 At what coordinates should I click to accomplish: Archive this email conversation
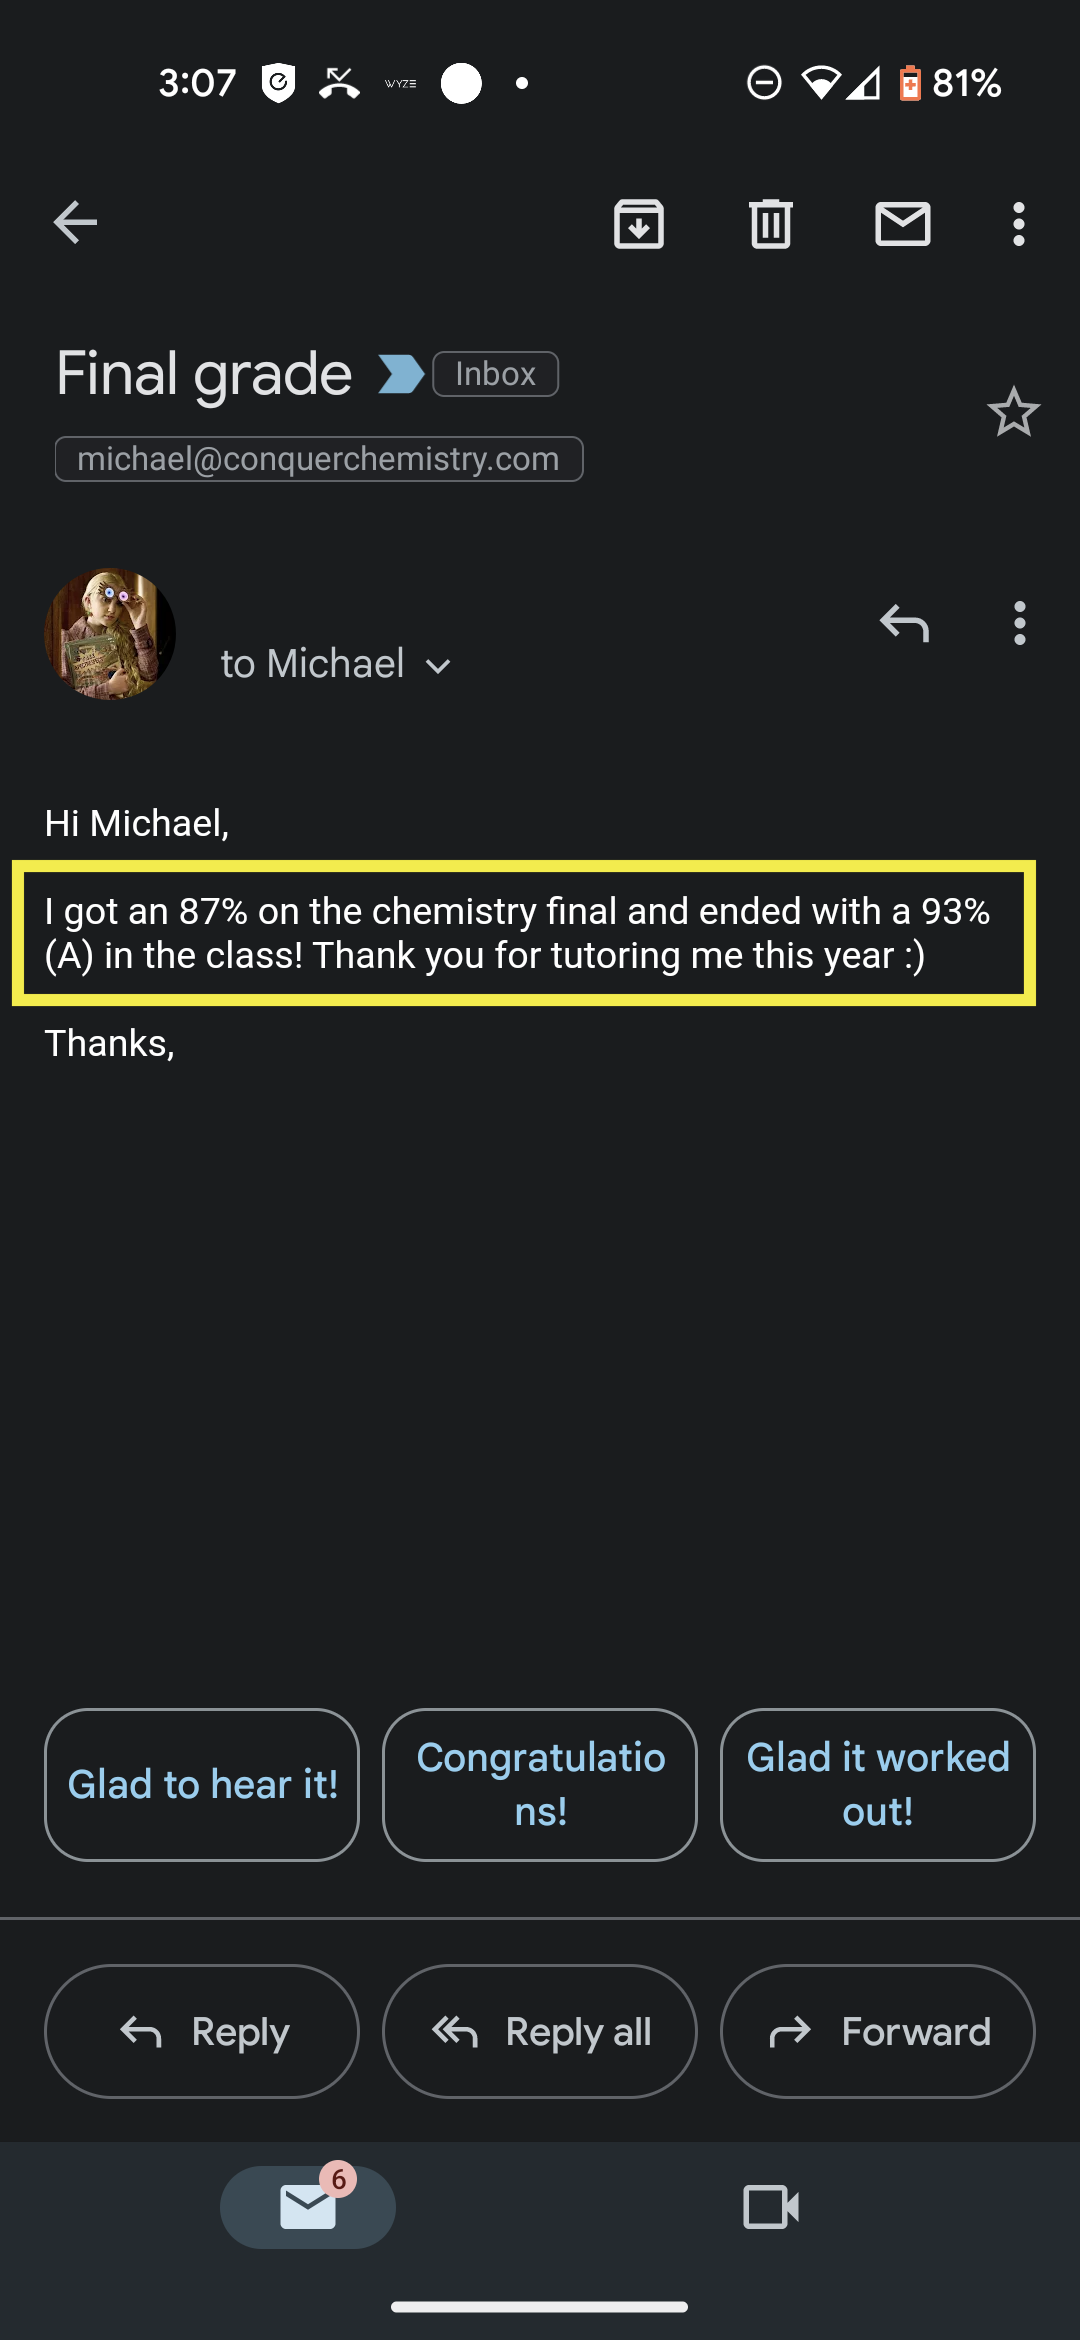click(x=639, y=223)
